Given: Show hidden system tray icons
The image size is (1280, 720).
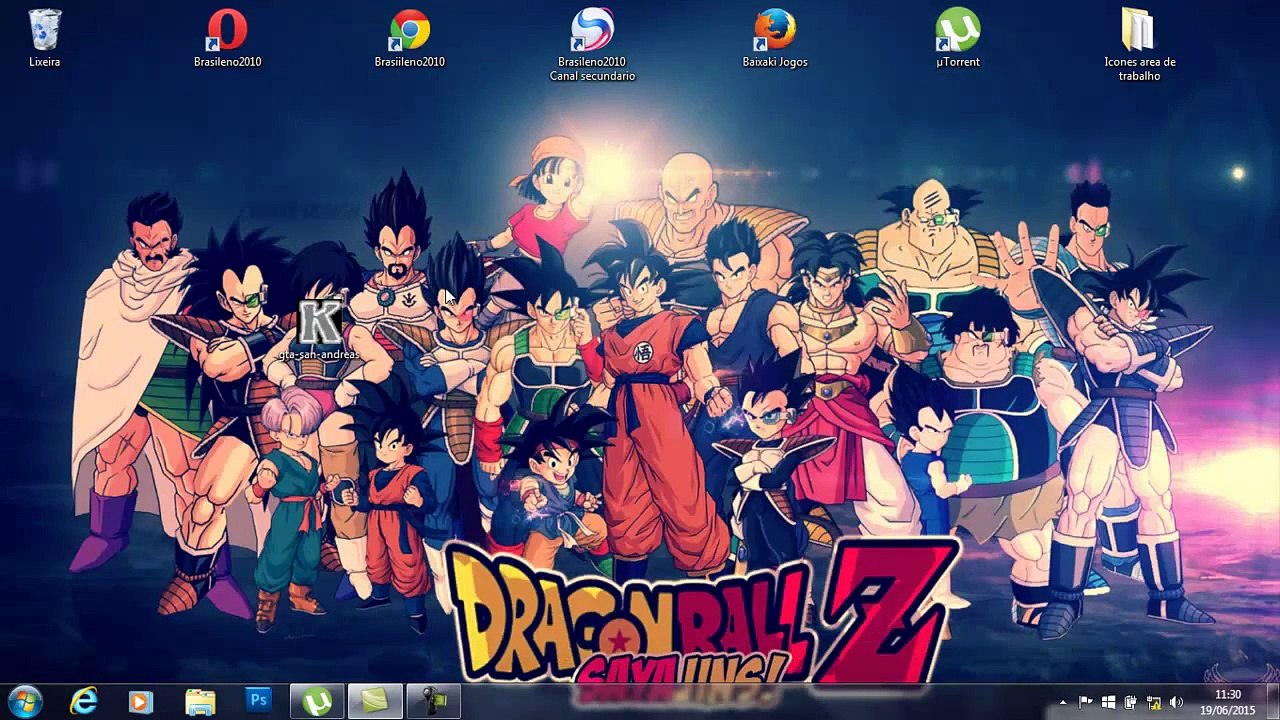Looking at the screenshot, I should coord(1063,702).
